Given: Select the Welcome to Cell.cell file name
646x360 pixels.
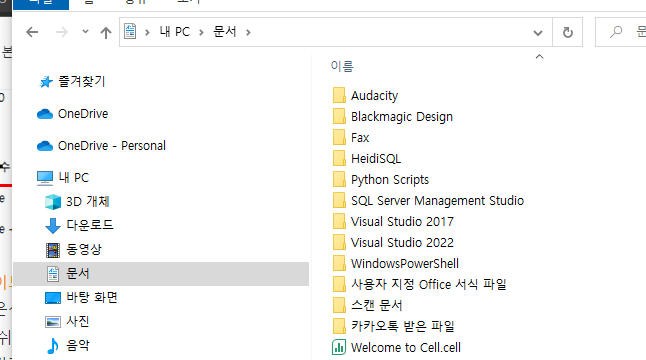Looking at the screenshot, I should click(406, 348).
